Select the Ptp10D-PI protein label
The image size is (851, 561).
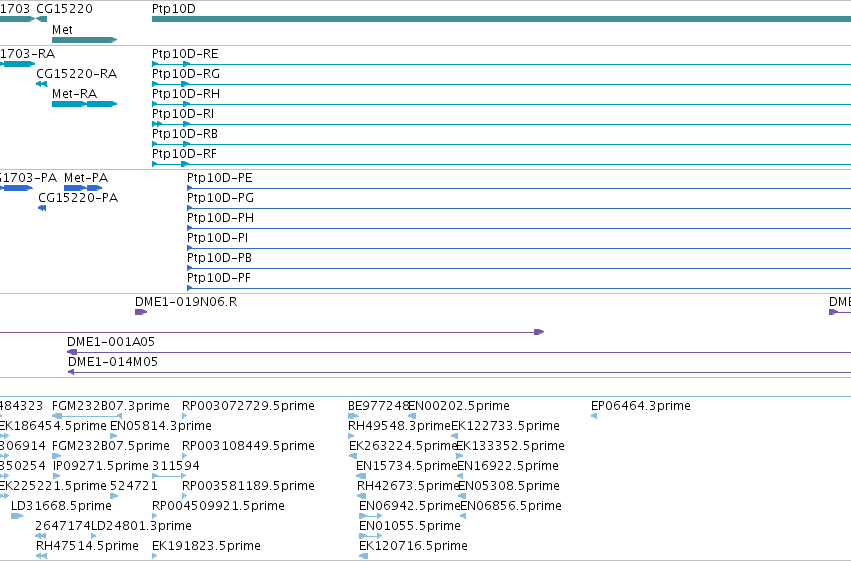(x=218, y=238)
